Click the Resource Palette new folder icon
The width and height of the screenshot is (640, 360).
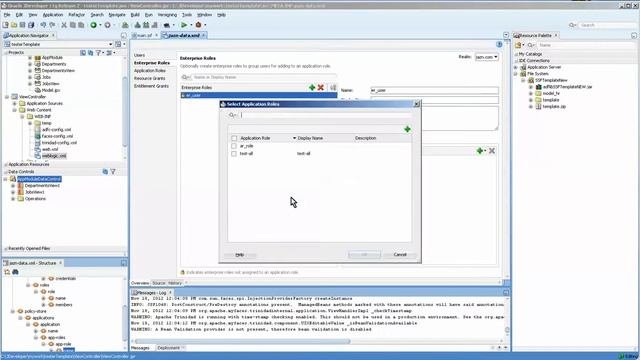(518, 45)
